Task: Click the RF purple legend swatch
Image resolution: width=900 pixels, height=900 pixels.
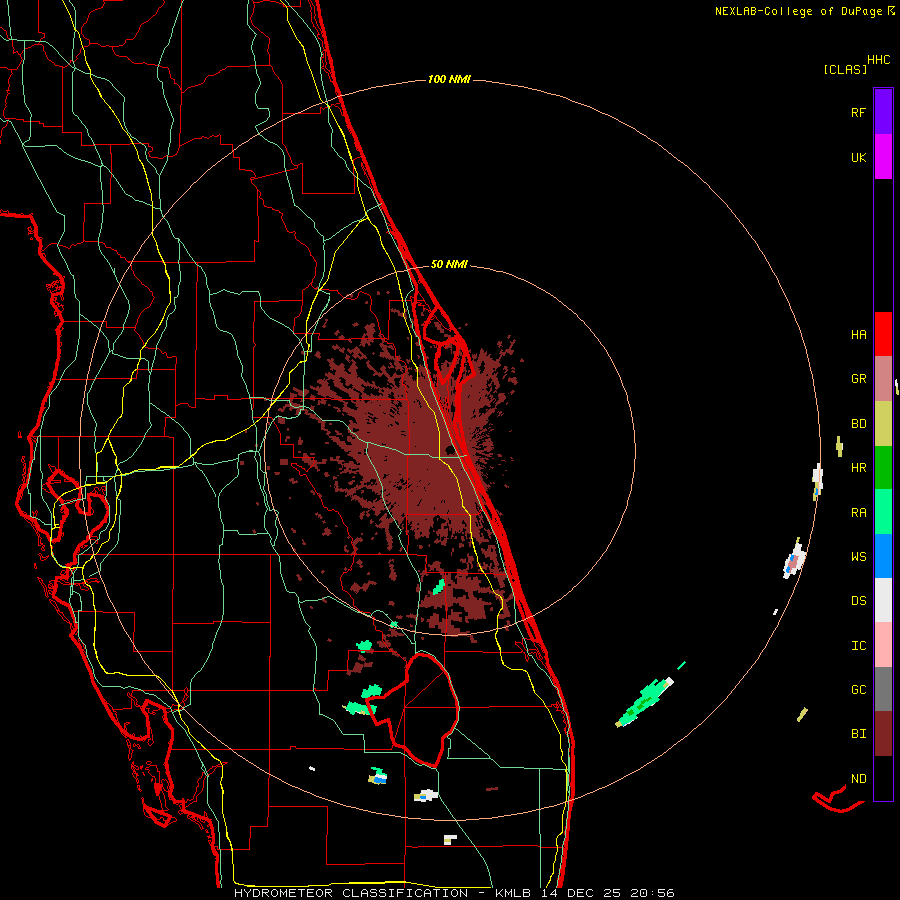Action: coord(883,112)
